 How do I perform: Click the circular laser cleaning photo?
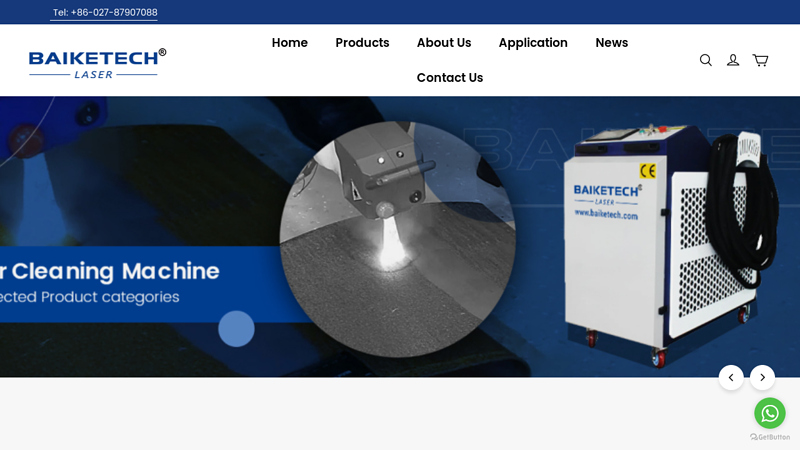point(397,239)
